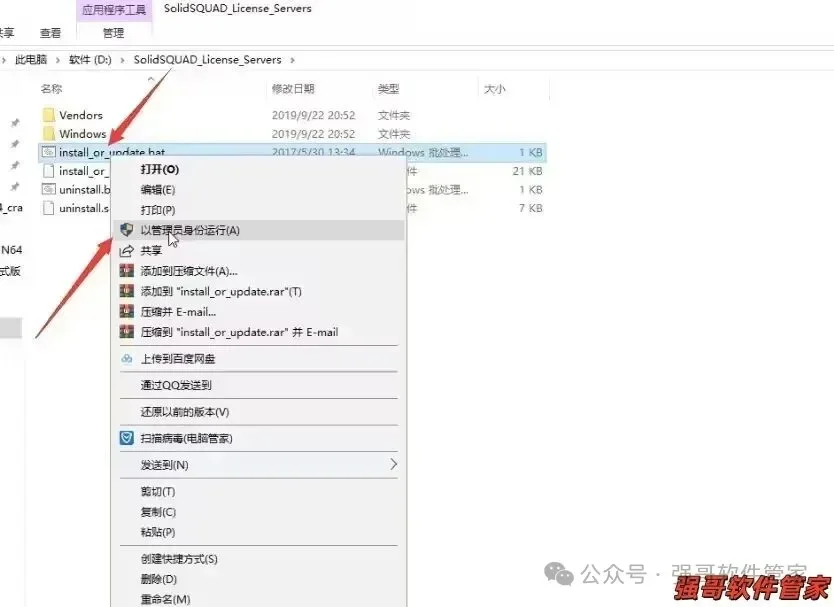Image resolution: width=834 pixels, height=607 pixels.
Task: Click 软件 (D:) in the address breadcrumb
Action: coord(90,60)
